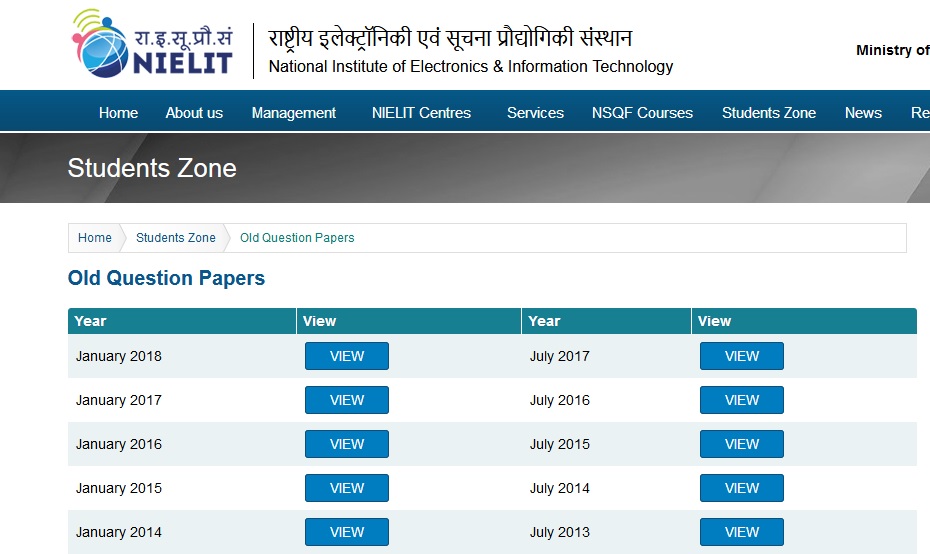Viewport: 930px width, 554px height.
Task: View January 2018 question papers
Action: coord(347,356)
